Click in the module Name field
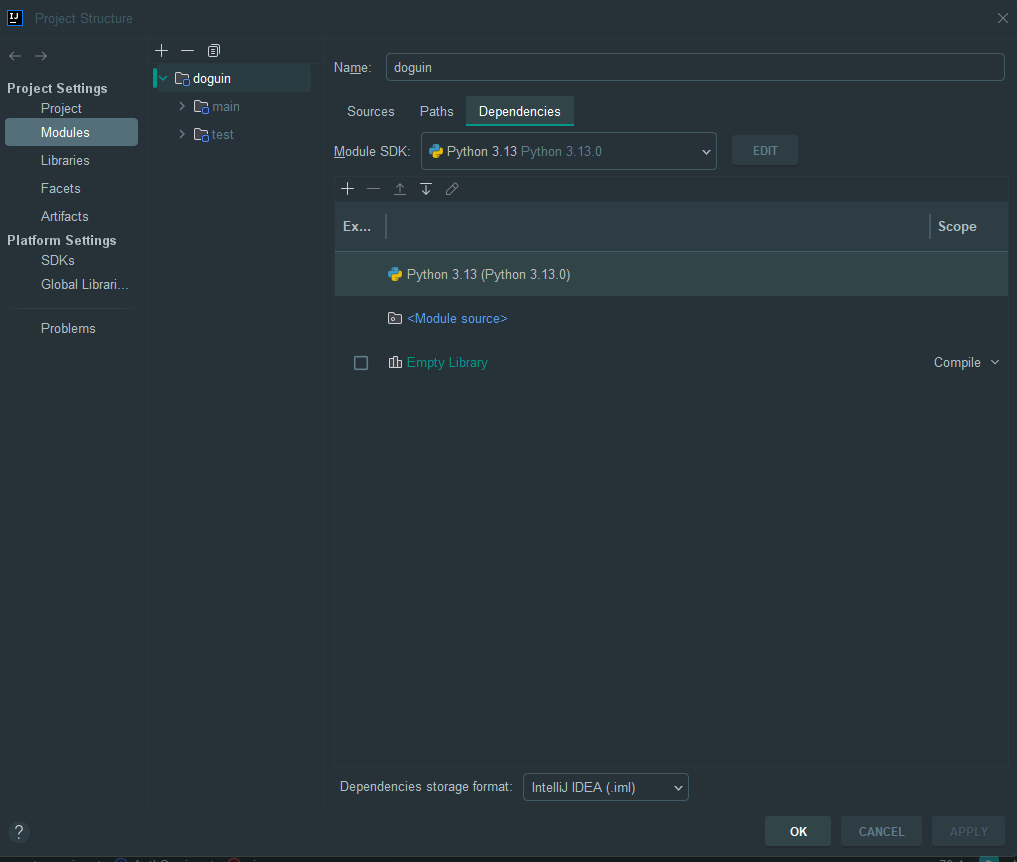The image size is (1017, 862). (695, 67)
